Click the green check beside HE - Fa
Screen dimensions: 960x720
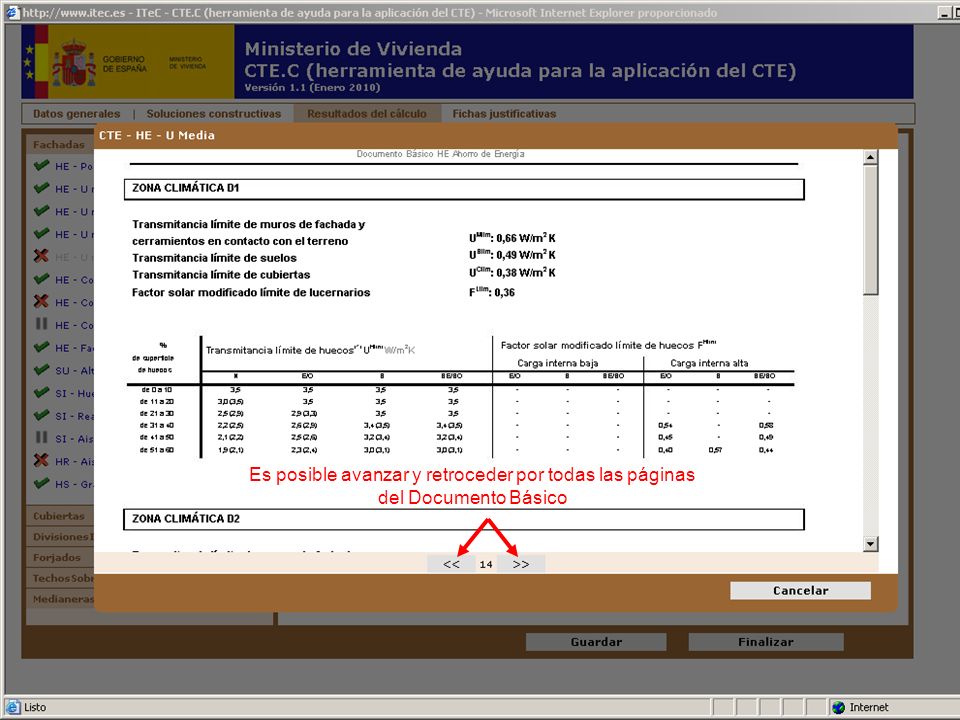tap(41, 347)
